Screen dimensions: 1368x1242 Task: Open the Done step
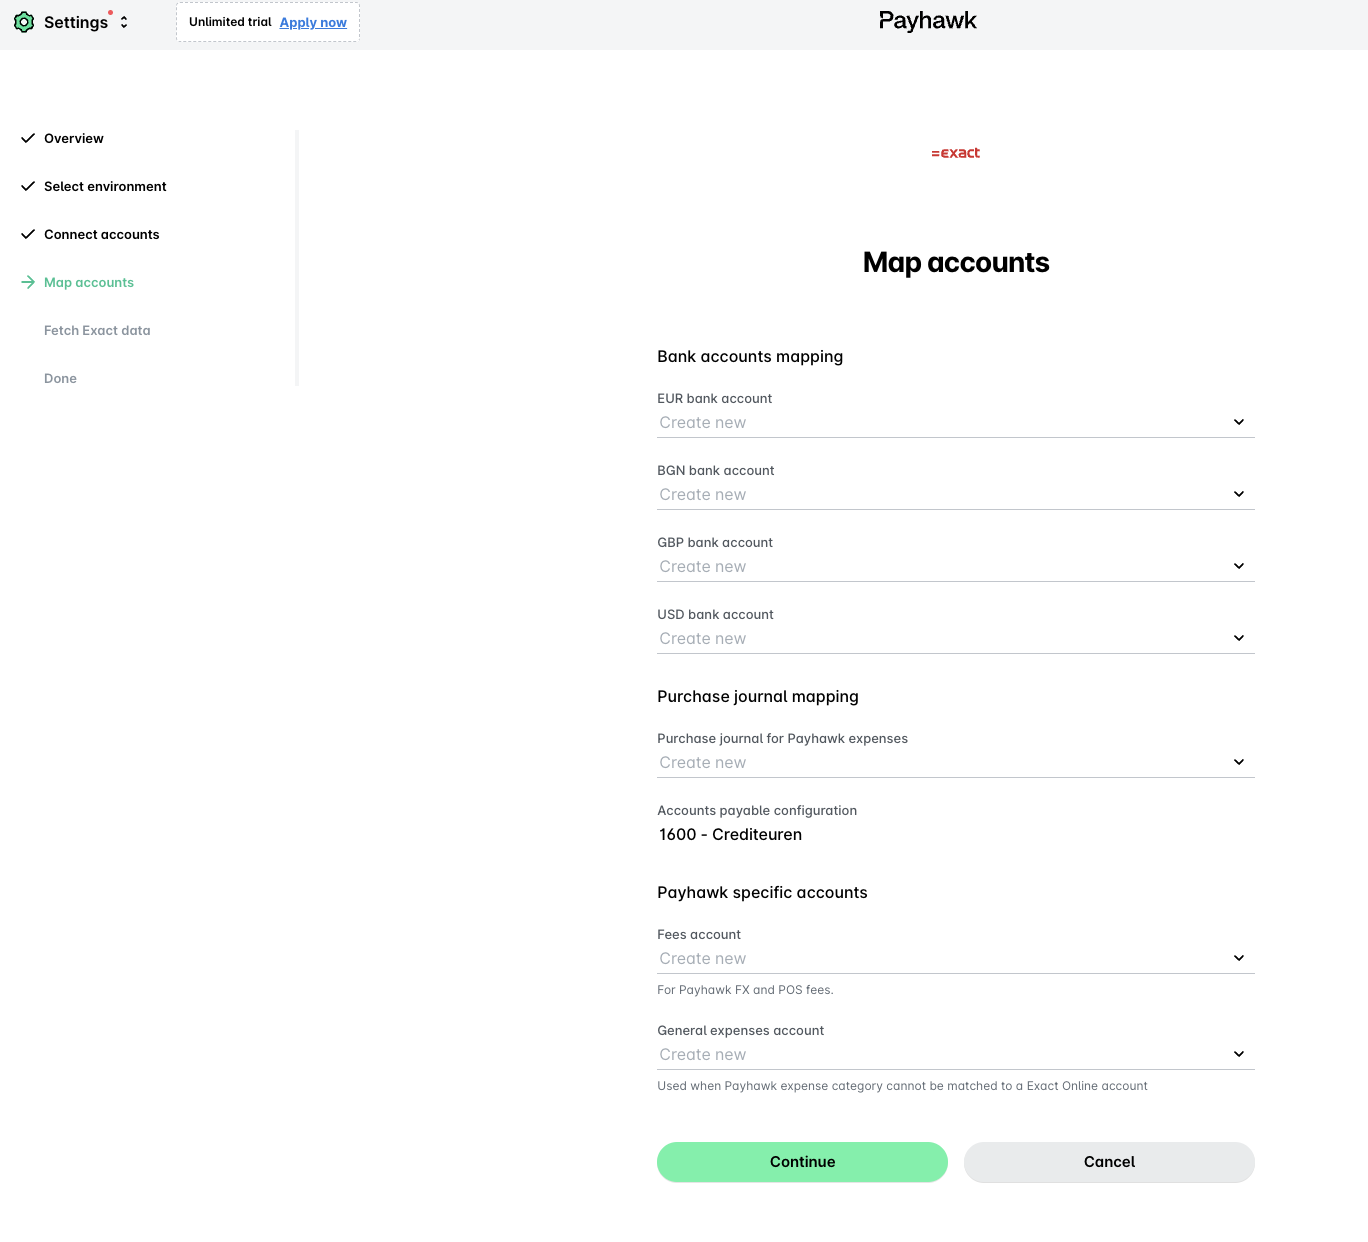coord(60,378)
